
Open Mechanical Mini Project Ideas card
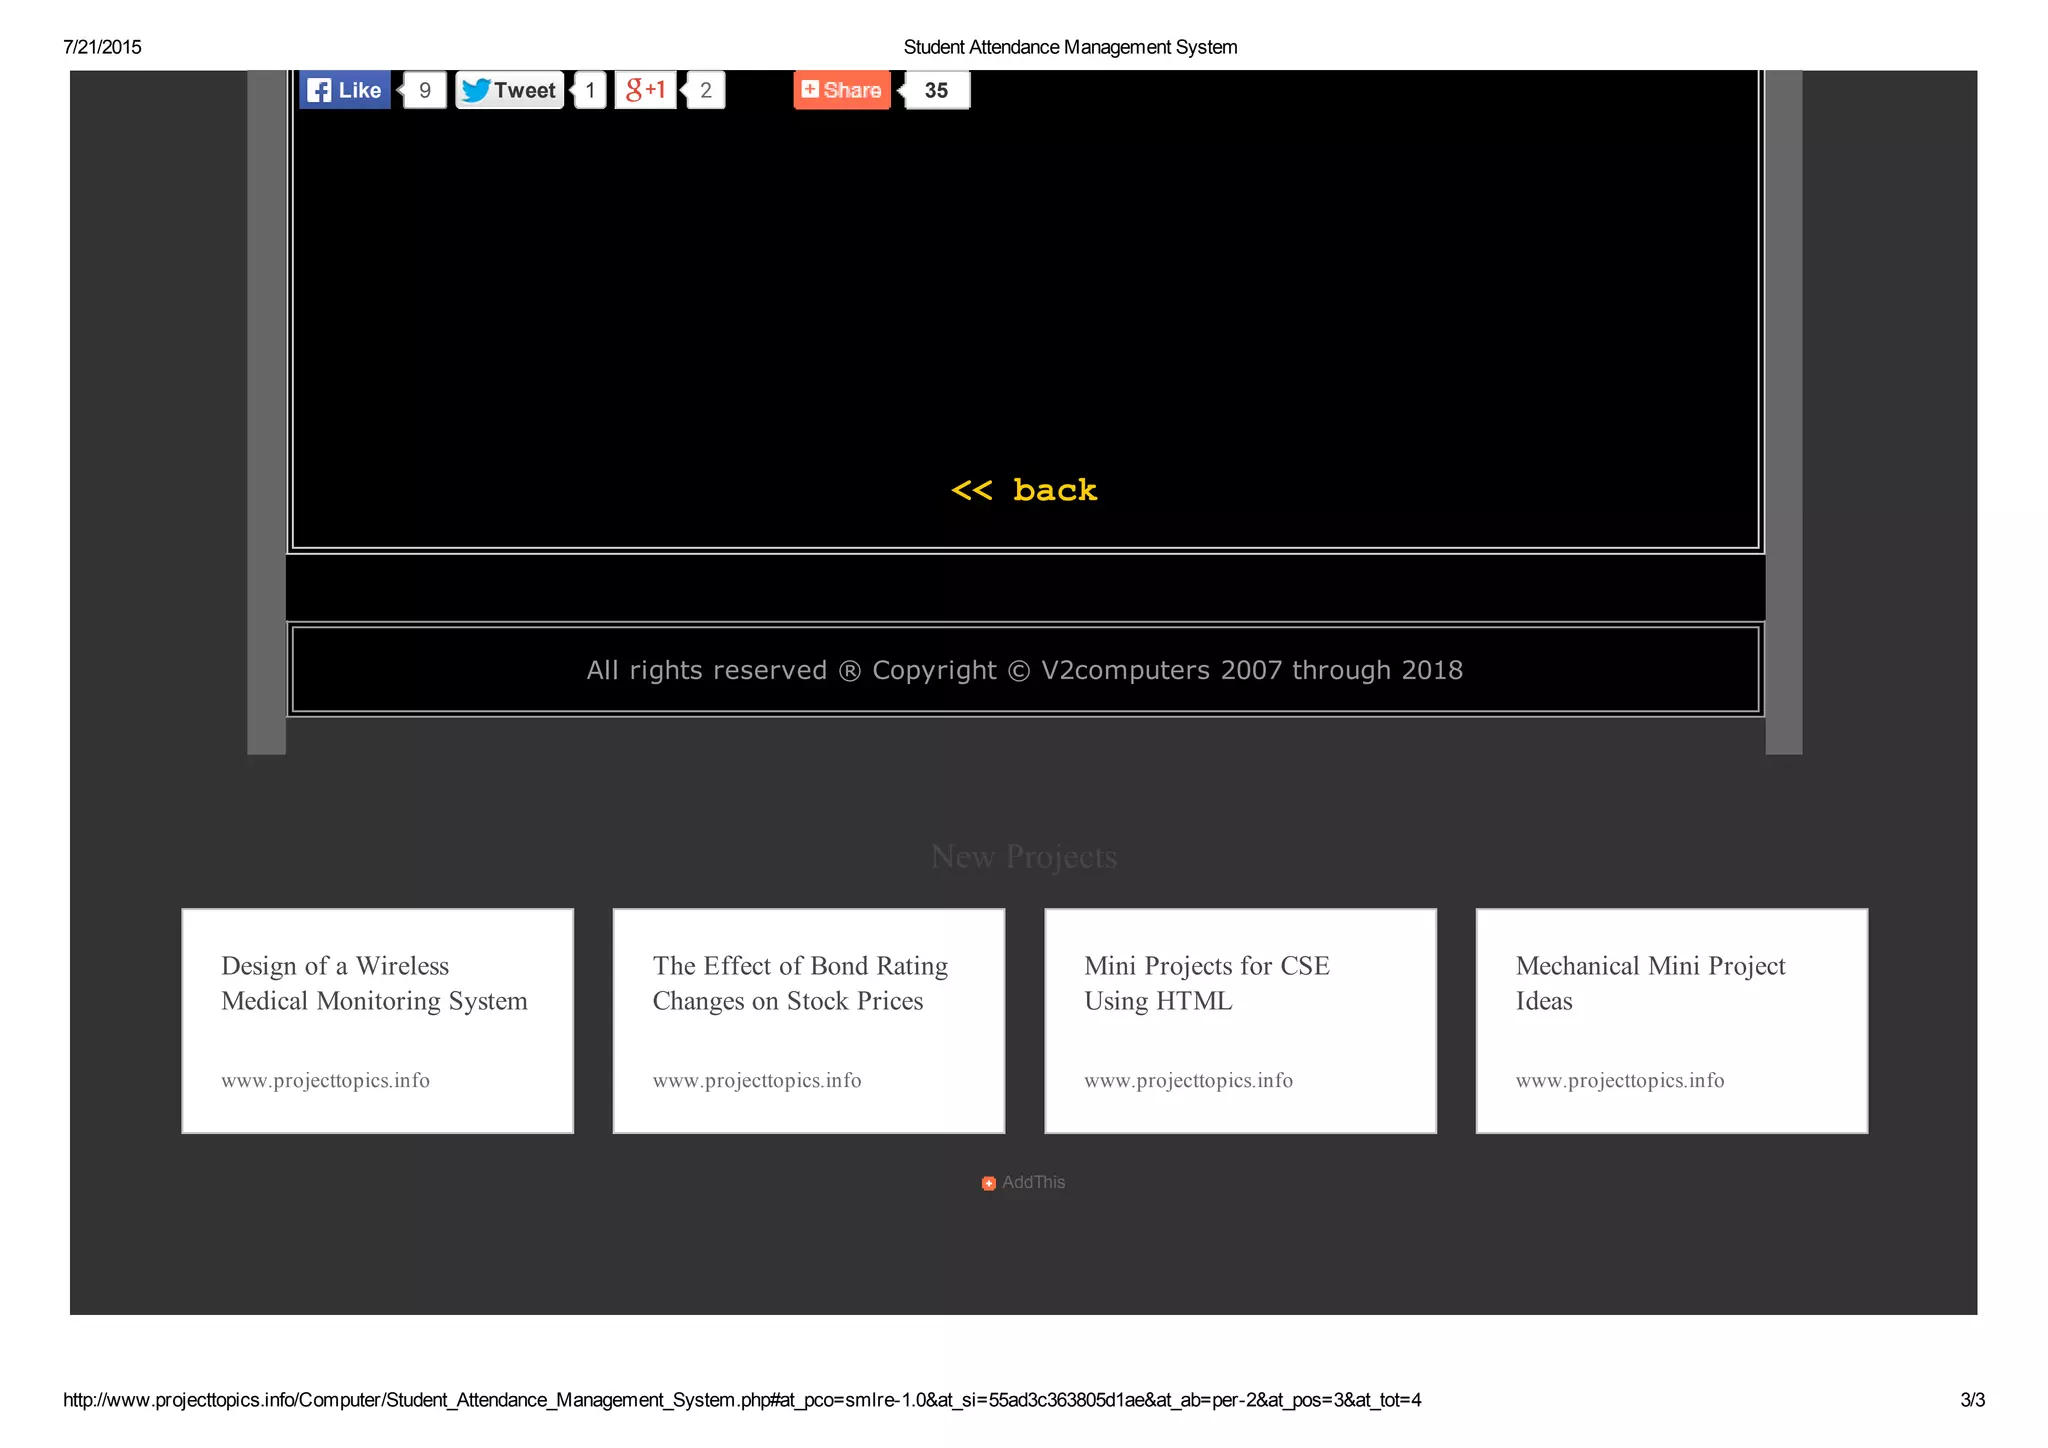click(1672, 1021)
